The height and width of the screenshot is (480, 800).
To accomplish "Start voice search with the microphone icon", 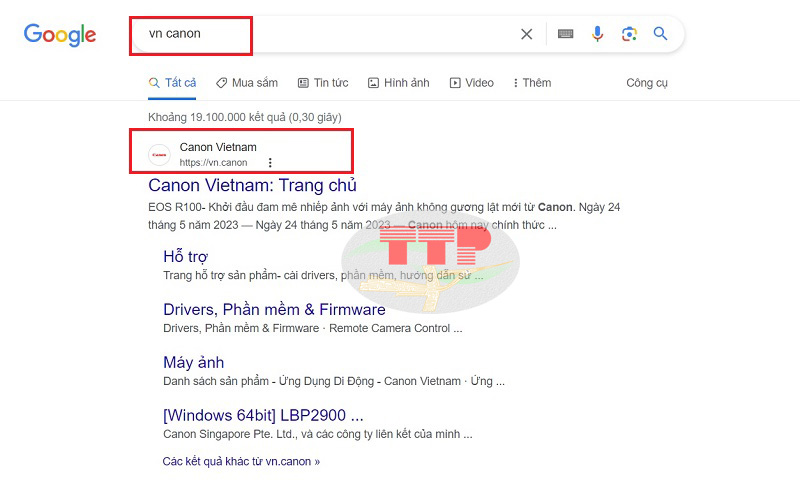I will tap(597, 34).
